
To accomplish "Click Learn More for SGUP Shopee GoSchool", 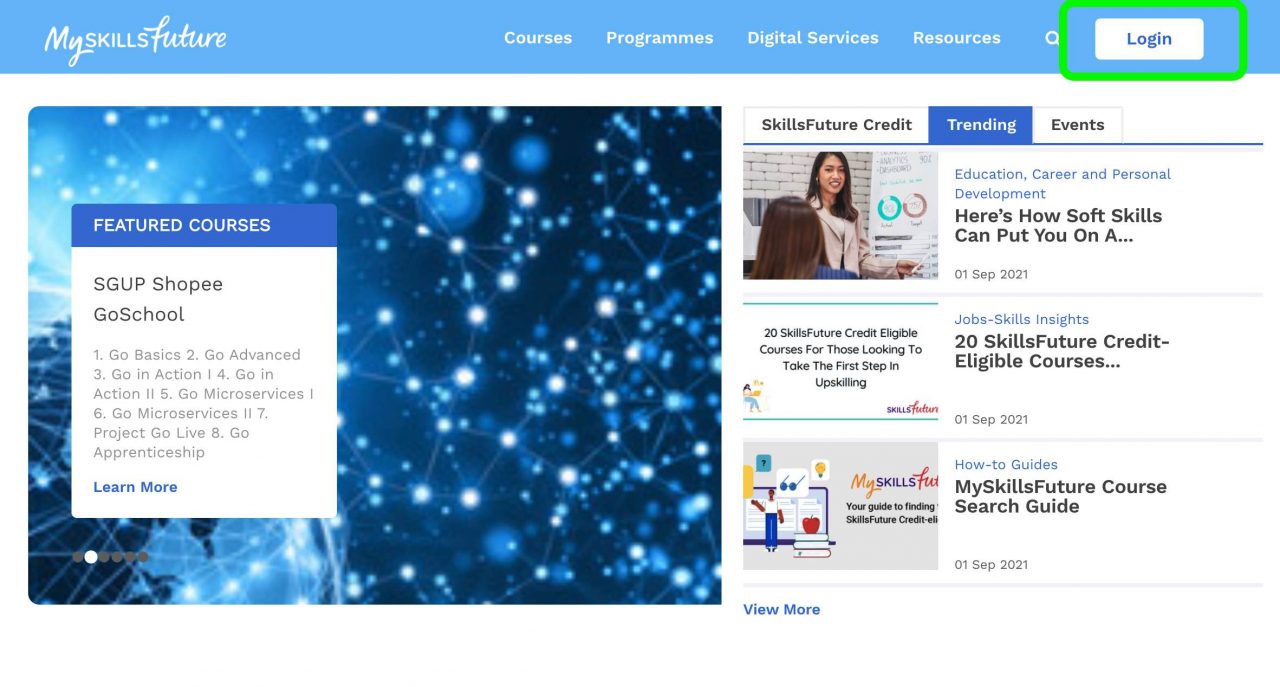I will point(135,487).
